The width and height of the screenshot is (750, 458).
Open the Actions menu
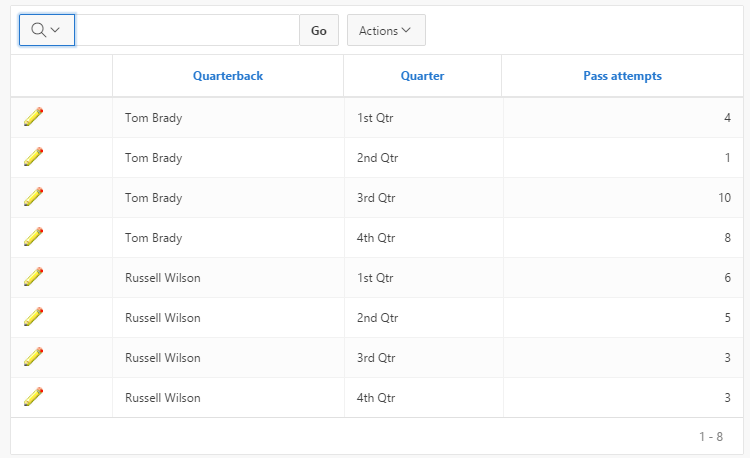click(x=386, y=30)
